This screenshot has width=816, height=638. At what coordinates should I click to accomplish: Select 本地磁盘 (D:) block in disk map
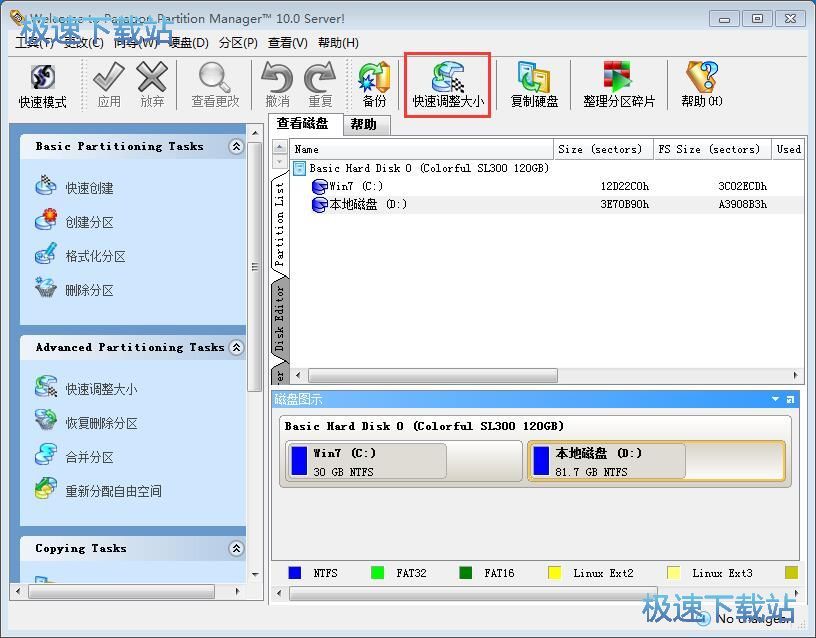coord(657,462)
